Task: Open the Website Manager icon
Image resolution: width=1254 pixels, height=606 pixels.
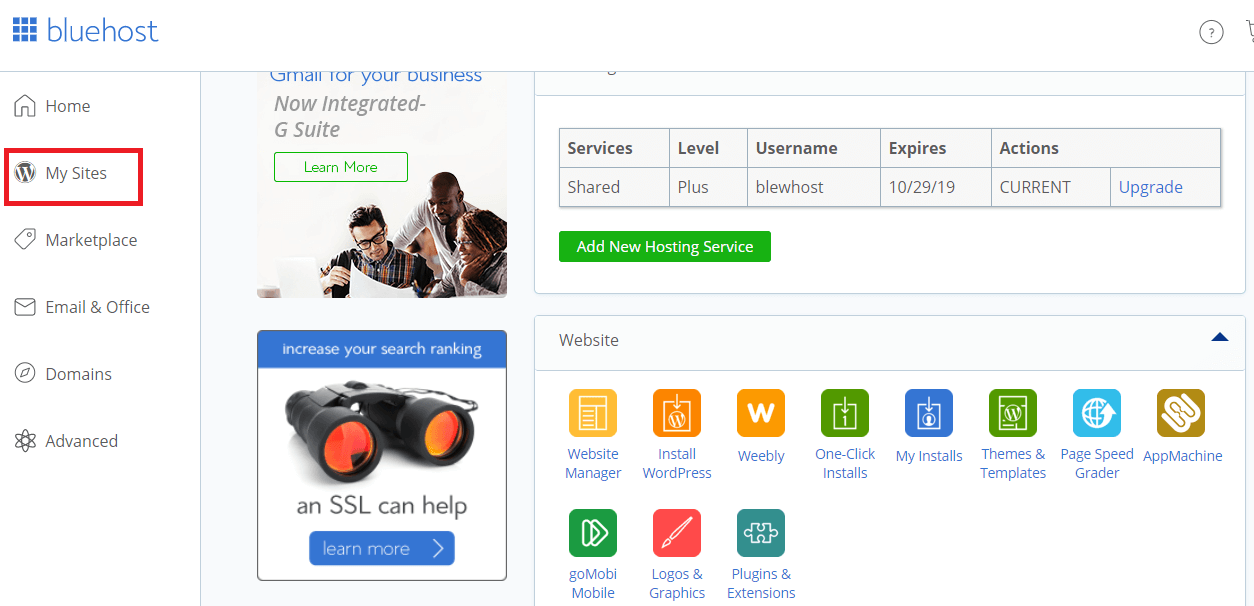Action: click(593, 413)
